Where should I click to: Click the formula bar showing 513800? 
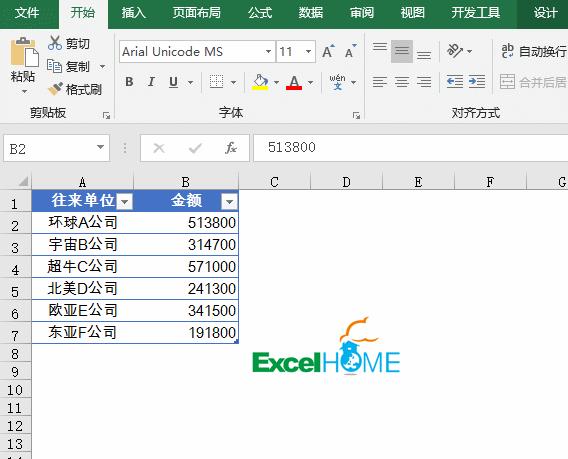(x=410, y=147)
